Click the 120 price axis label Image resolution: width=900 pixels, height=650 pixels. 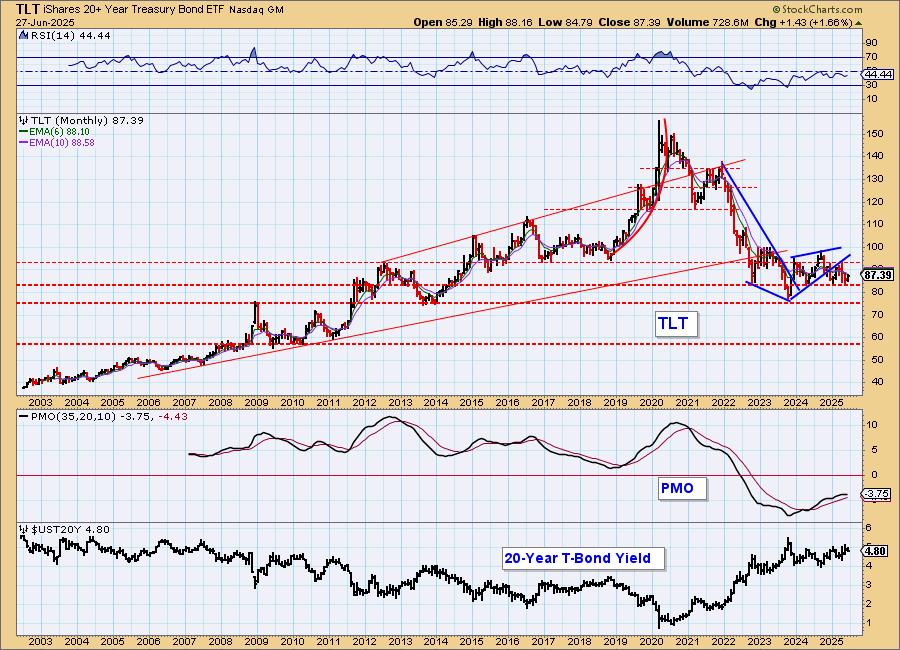[x=875, y=202]
